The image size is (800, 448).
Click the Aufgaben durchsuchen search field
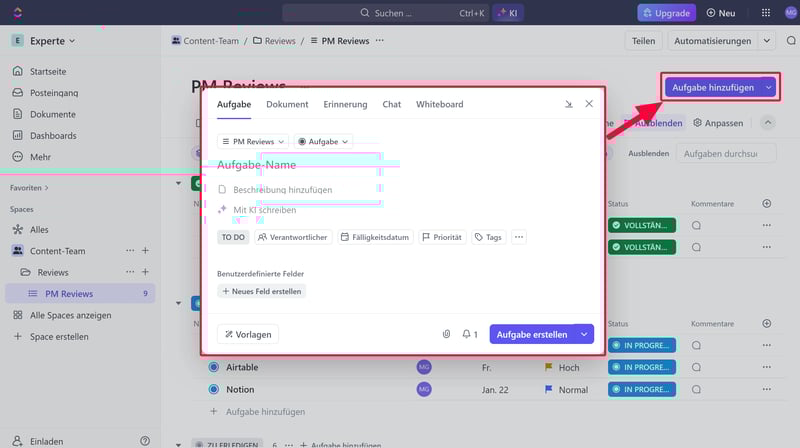click(727, 154)
